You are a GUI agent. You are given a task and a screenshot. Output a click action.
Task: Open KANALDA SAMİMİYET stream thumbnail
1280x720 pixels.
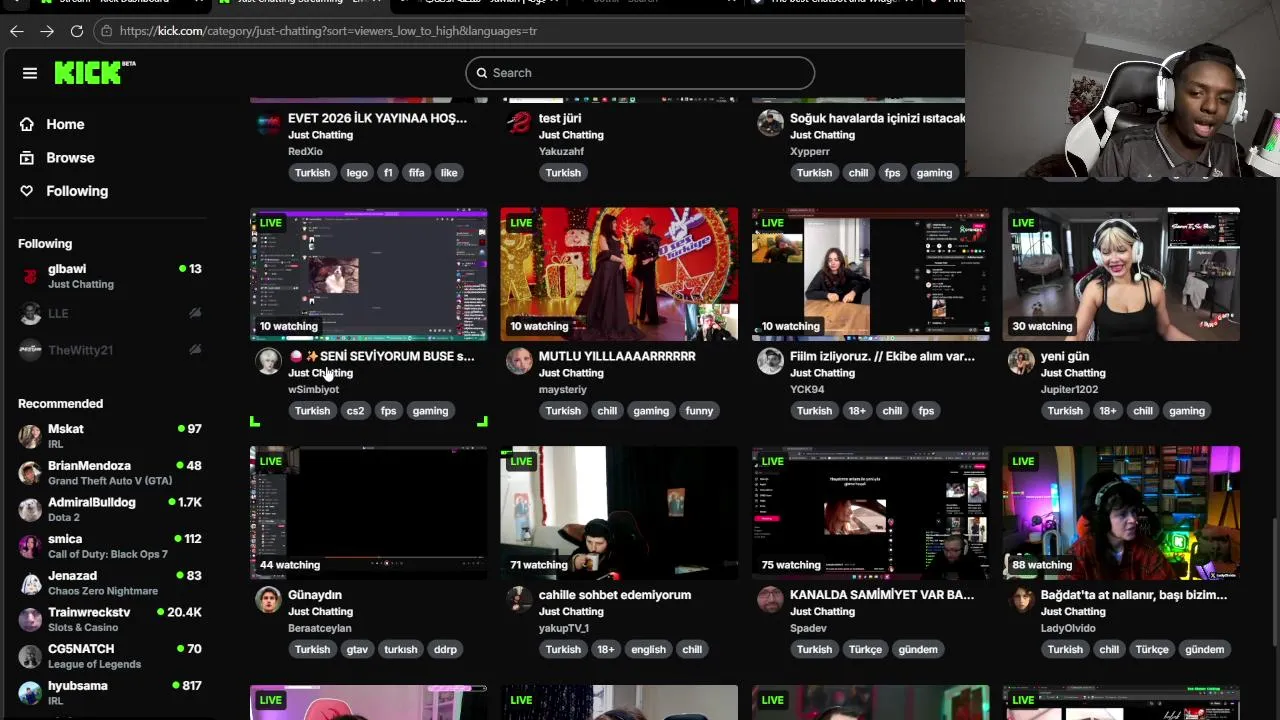tap(870, 513)
